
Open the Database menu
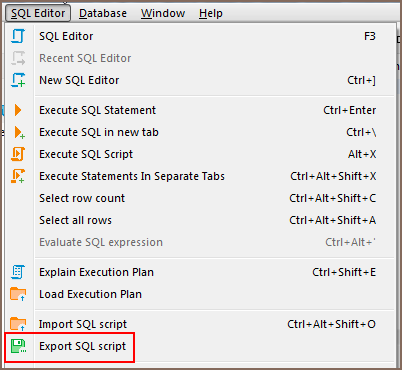coord(103,13)
